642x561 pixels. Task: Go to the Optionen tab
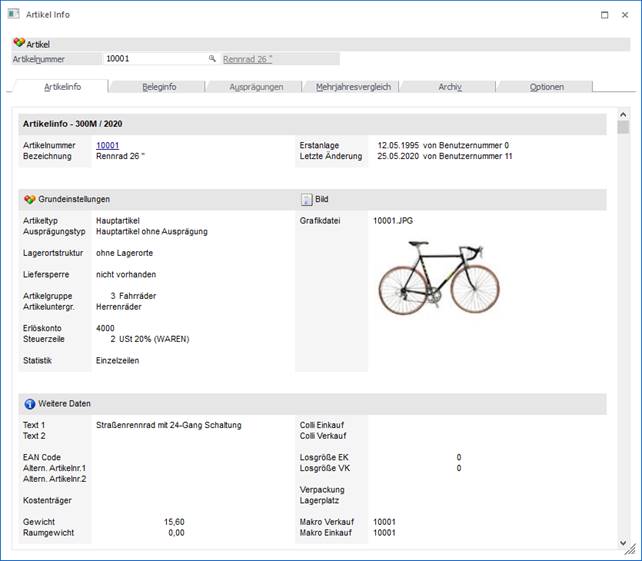tap(546, 87)
